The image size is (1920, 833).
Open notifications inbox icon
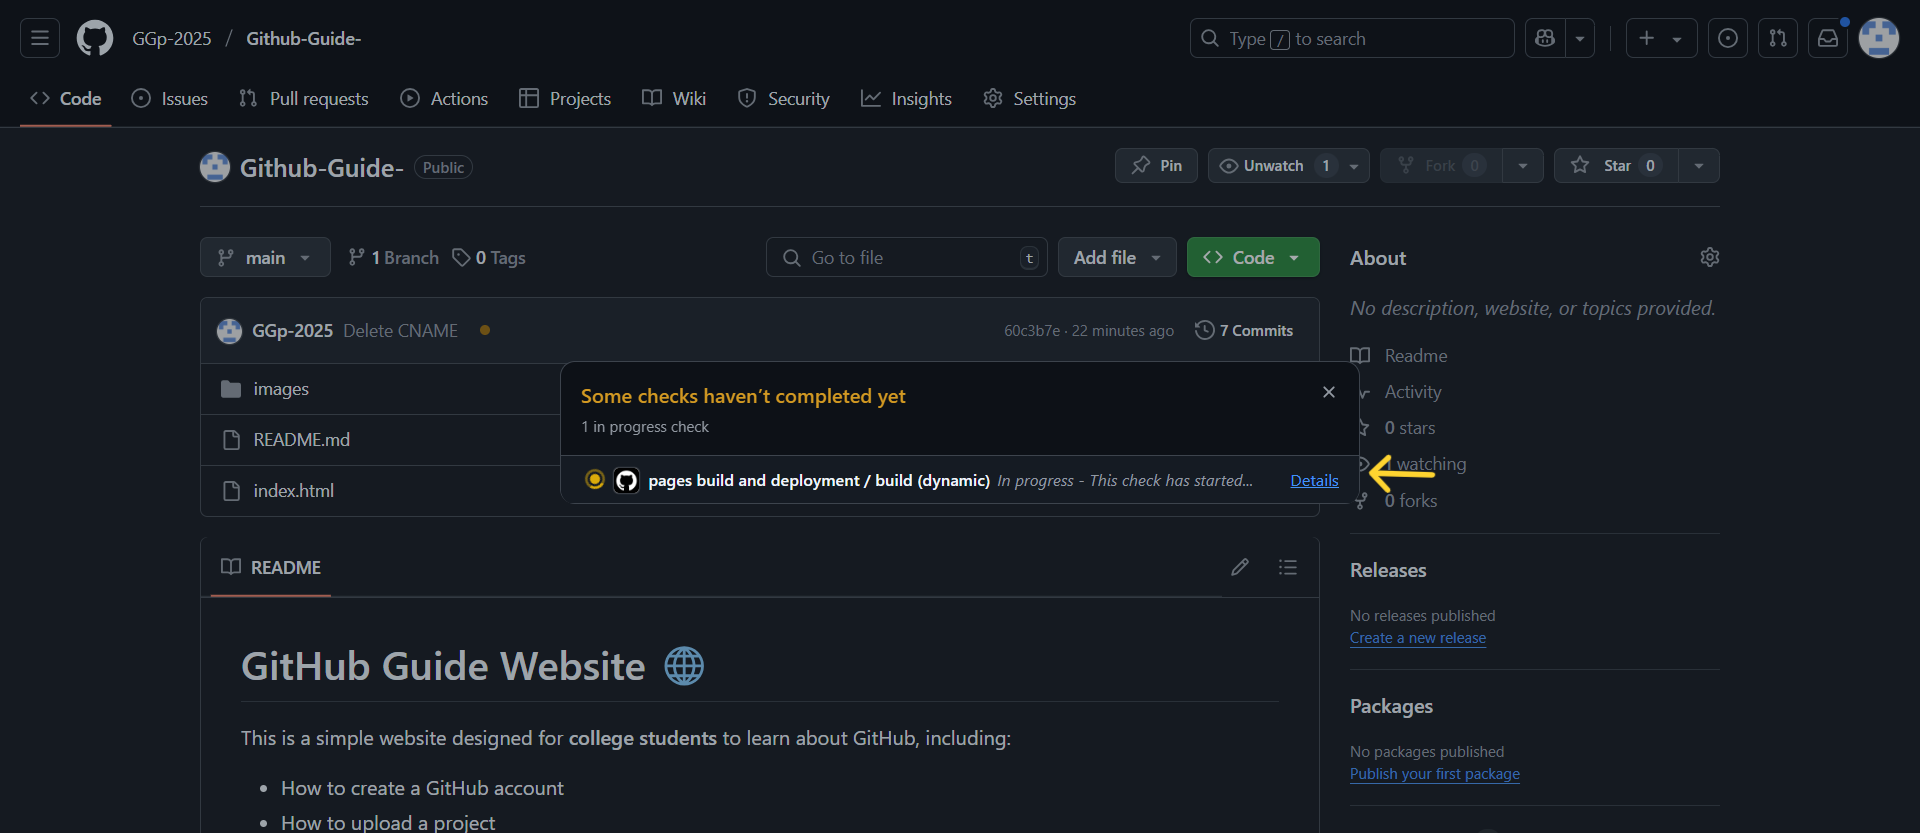[1828, 38]
